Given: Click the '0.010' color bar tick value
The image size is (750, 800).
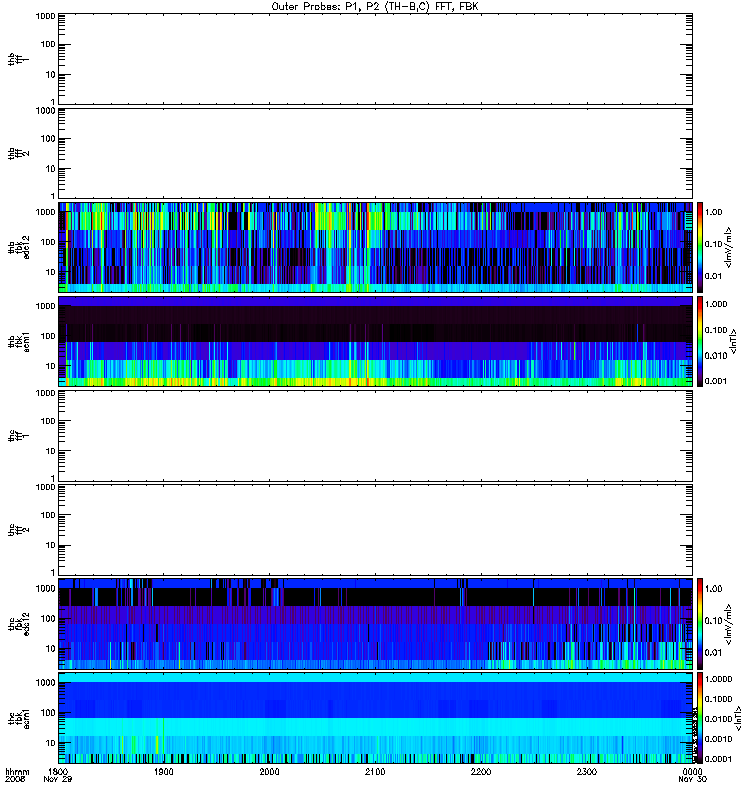Looking at the screenshot, I should click(x=716, y=356).
